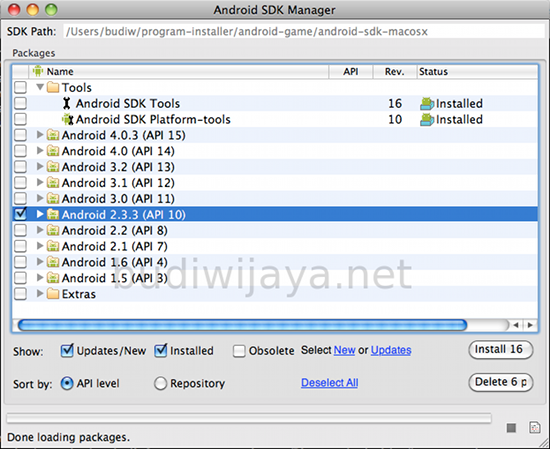Click the Android SDK Platform-tools icon
This screenshot has width=550, height=449.
coord(68,120)
